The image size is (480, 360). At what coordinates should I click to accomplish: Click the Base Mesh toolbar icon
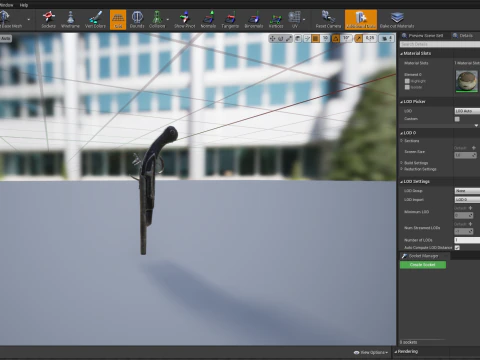pos(11,20)
